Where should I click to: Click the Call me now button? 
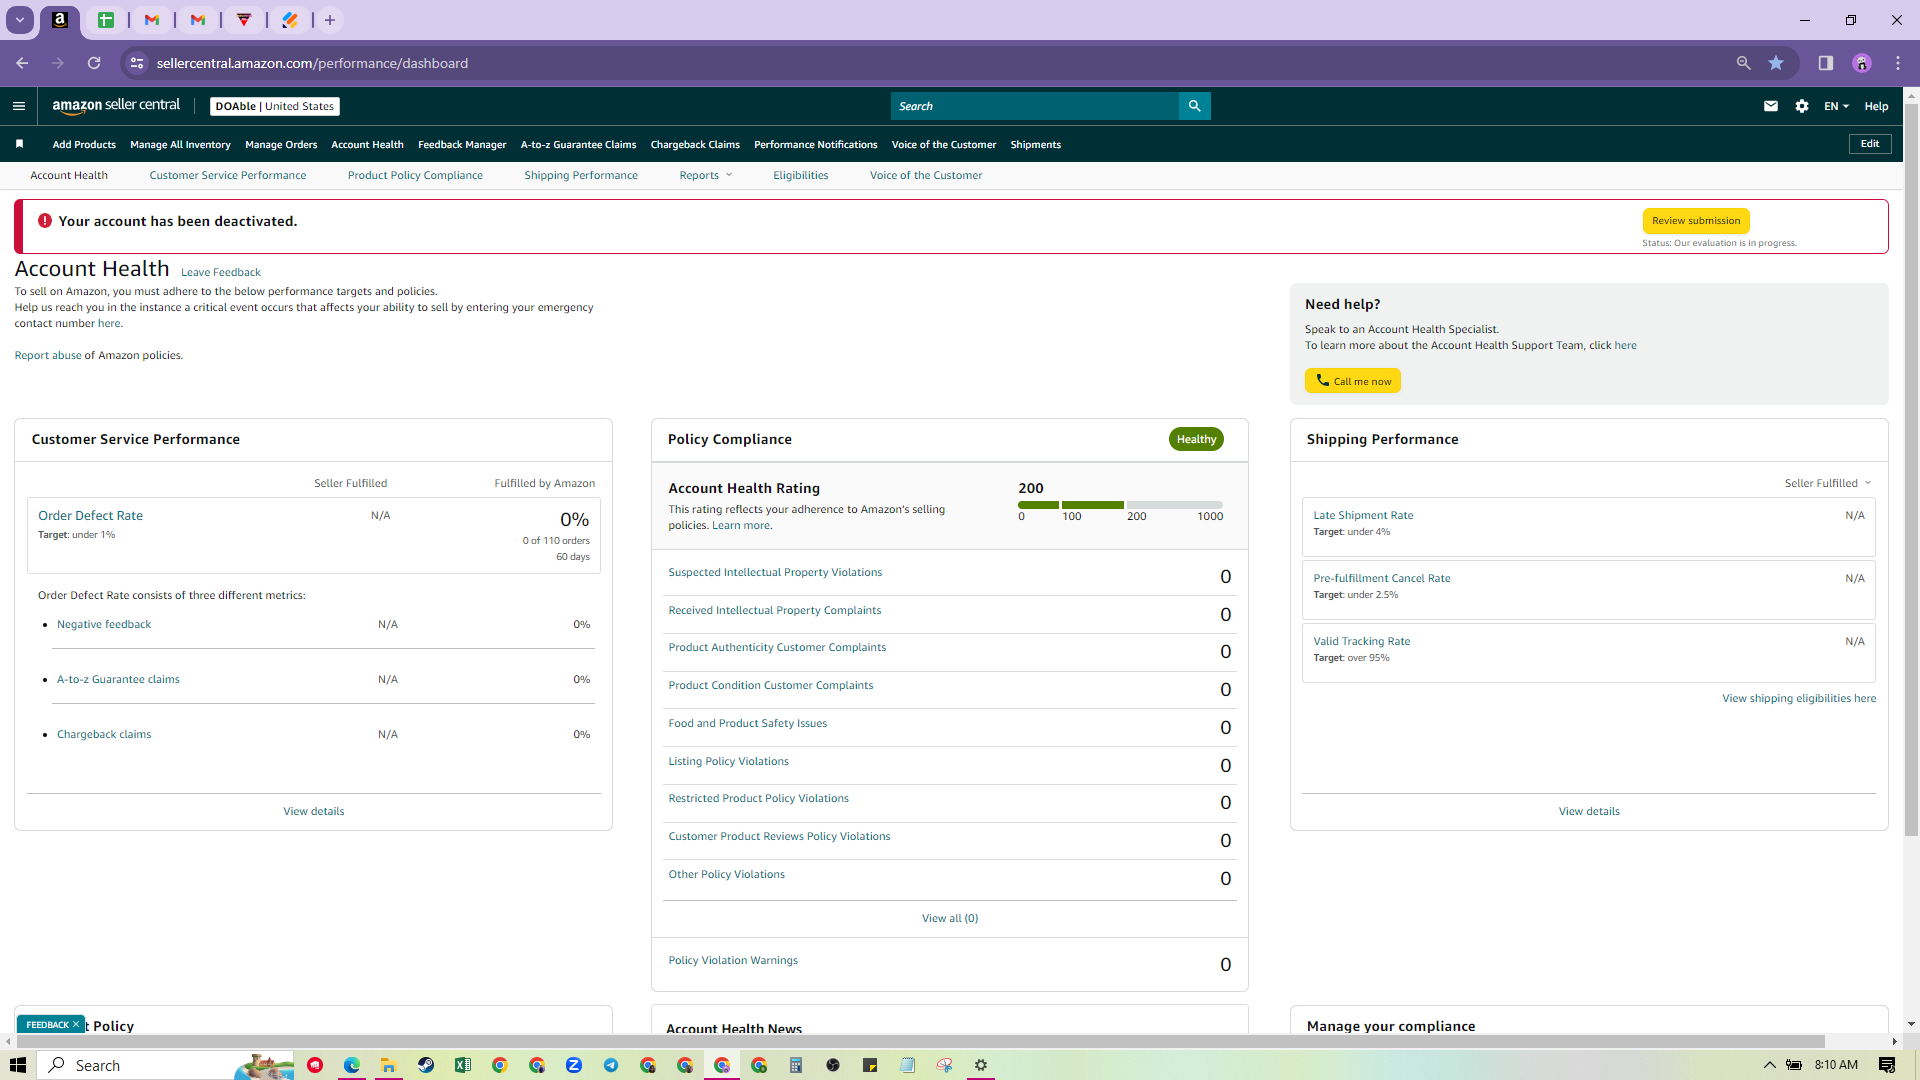[x=1353, y=381]
